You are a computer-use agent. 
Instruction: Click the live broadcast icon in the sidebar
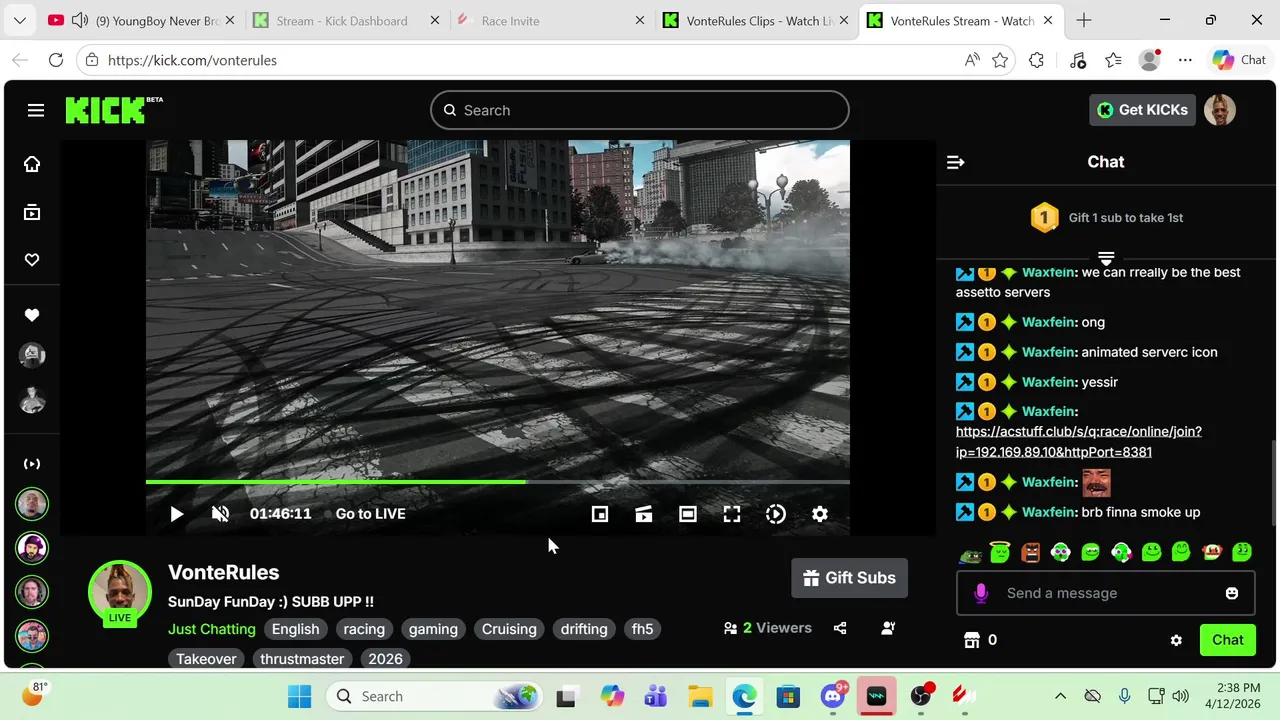click(32, 464)
